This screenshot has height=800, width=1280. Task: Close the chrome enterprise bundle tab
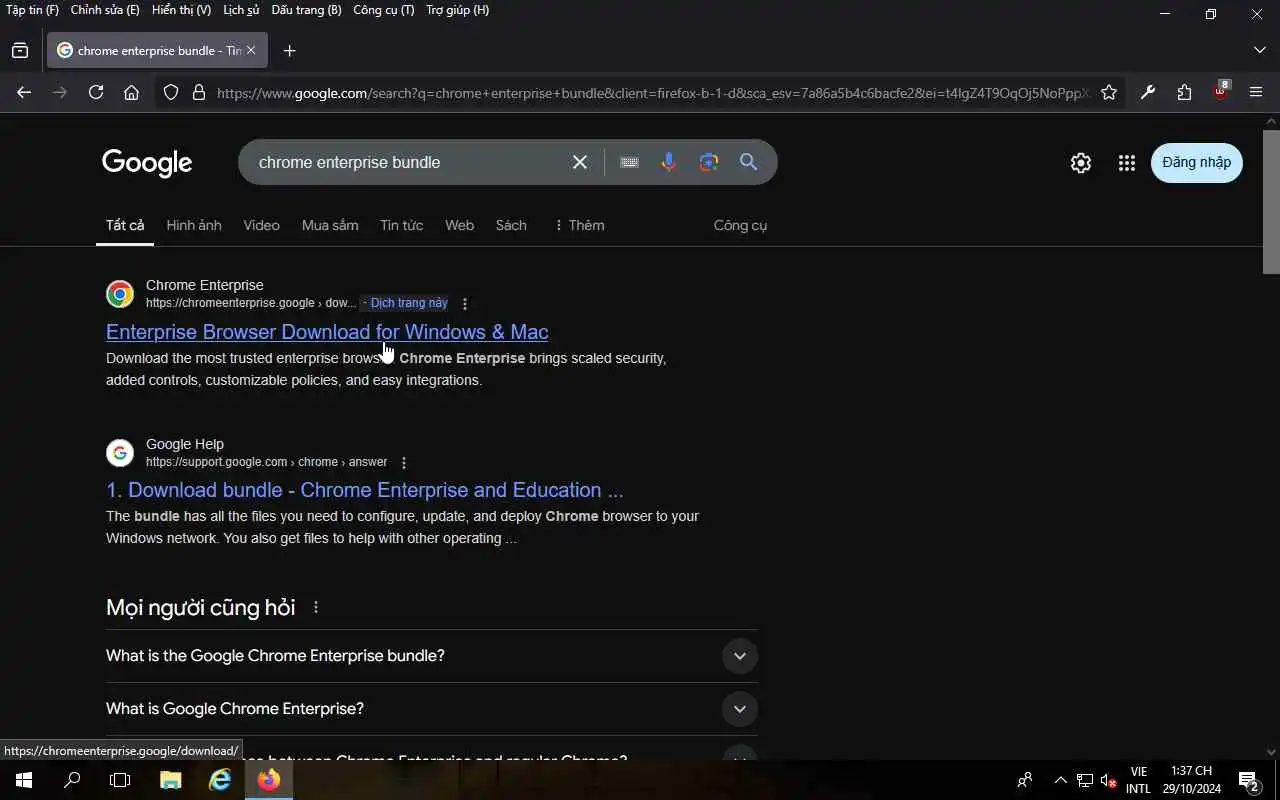point(251,50)
